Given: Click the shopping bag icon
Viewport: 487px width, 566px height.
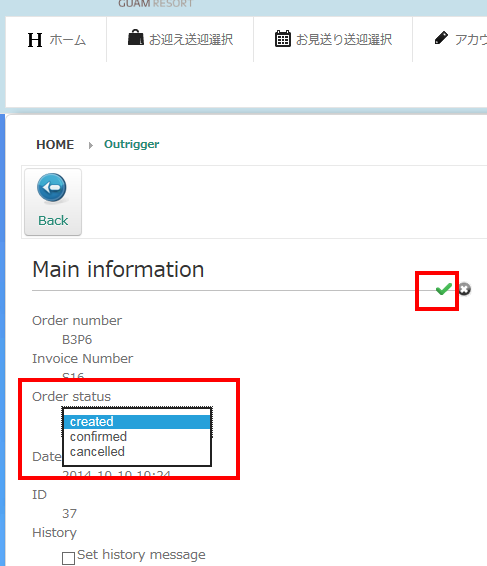Looking at the screenshot, I should 136,38.
